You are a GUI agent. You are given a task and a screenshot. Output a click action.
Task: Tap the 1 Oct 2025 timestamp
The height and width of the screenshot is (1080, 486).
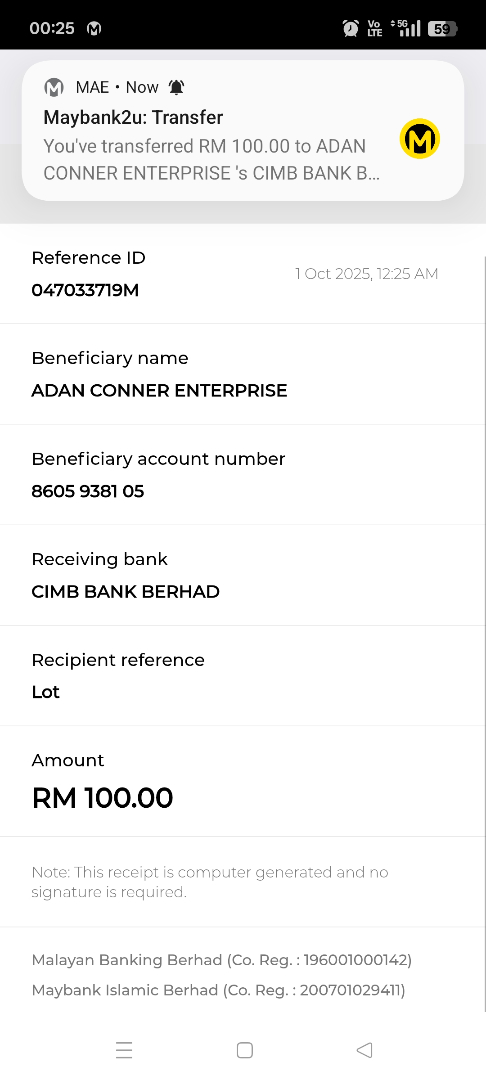(x=367, y=273)
